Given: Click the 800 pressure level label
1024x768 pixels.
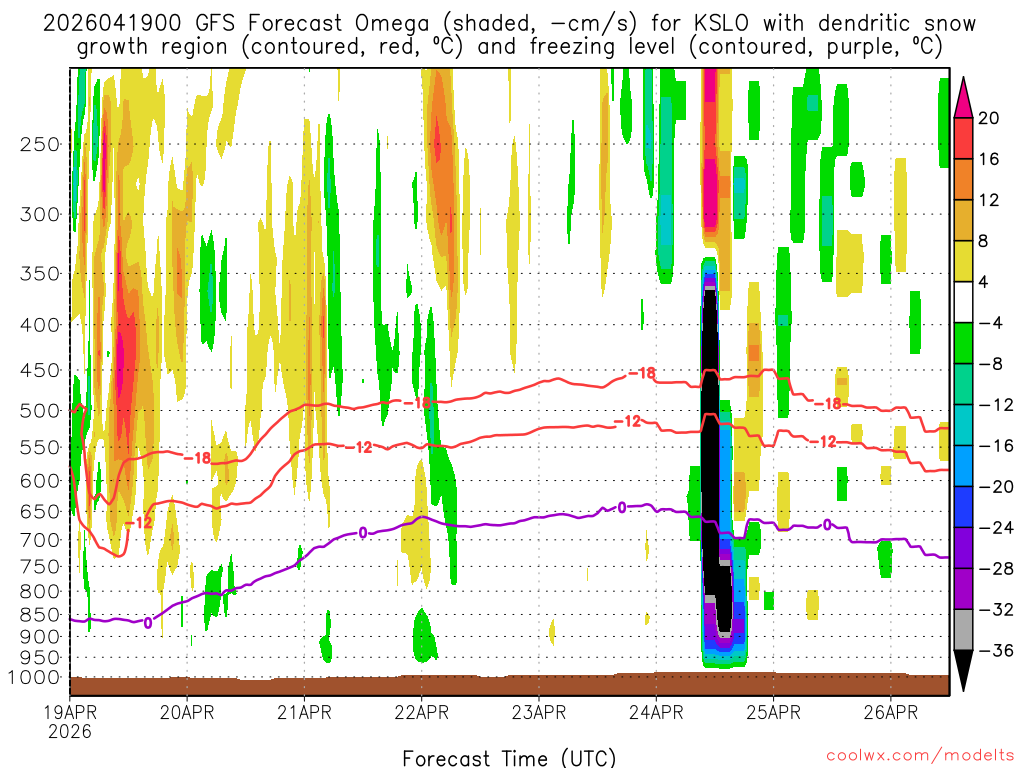Looking at the screenshot, I should 40,592.
